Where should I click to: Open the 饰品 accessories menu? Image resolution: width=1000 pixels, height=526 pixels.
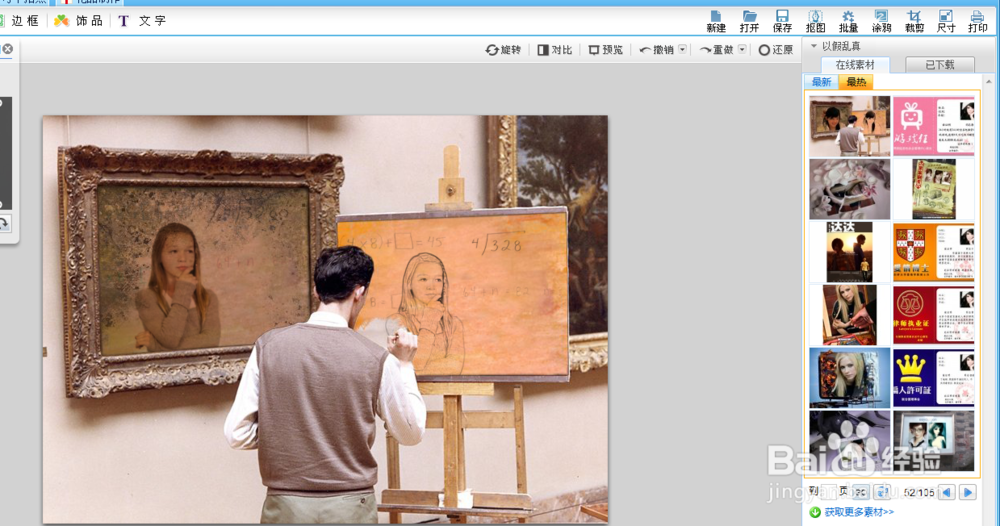point(78,21)
